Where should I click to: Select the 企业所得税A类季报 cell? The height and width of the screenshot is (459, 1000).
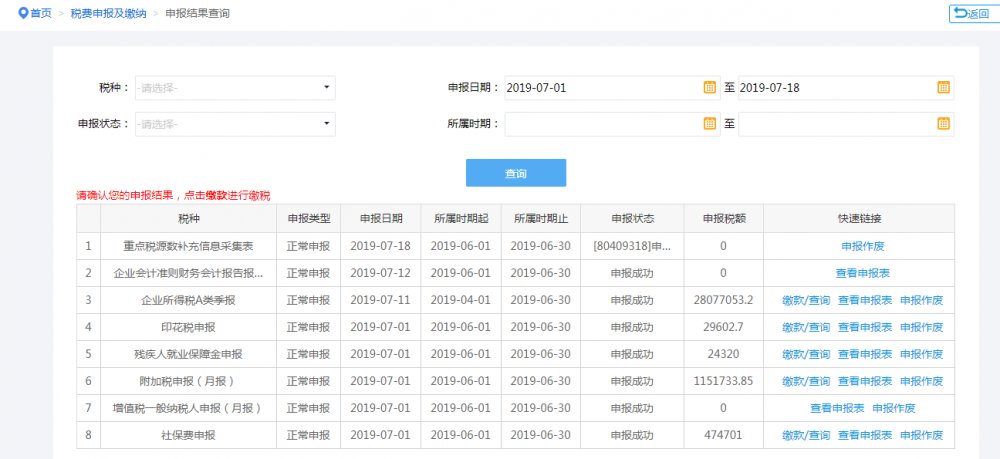coord(188,300)
